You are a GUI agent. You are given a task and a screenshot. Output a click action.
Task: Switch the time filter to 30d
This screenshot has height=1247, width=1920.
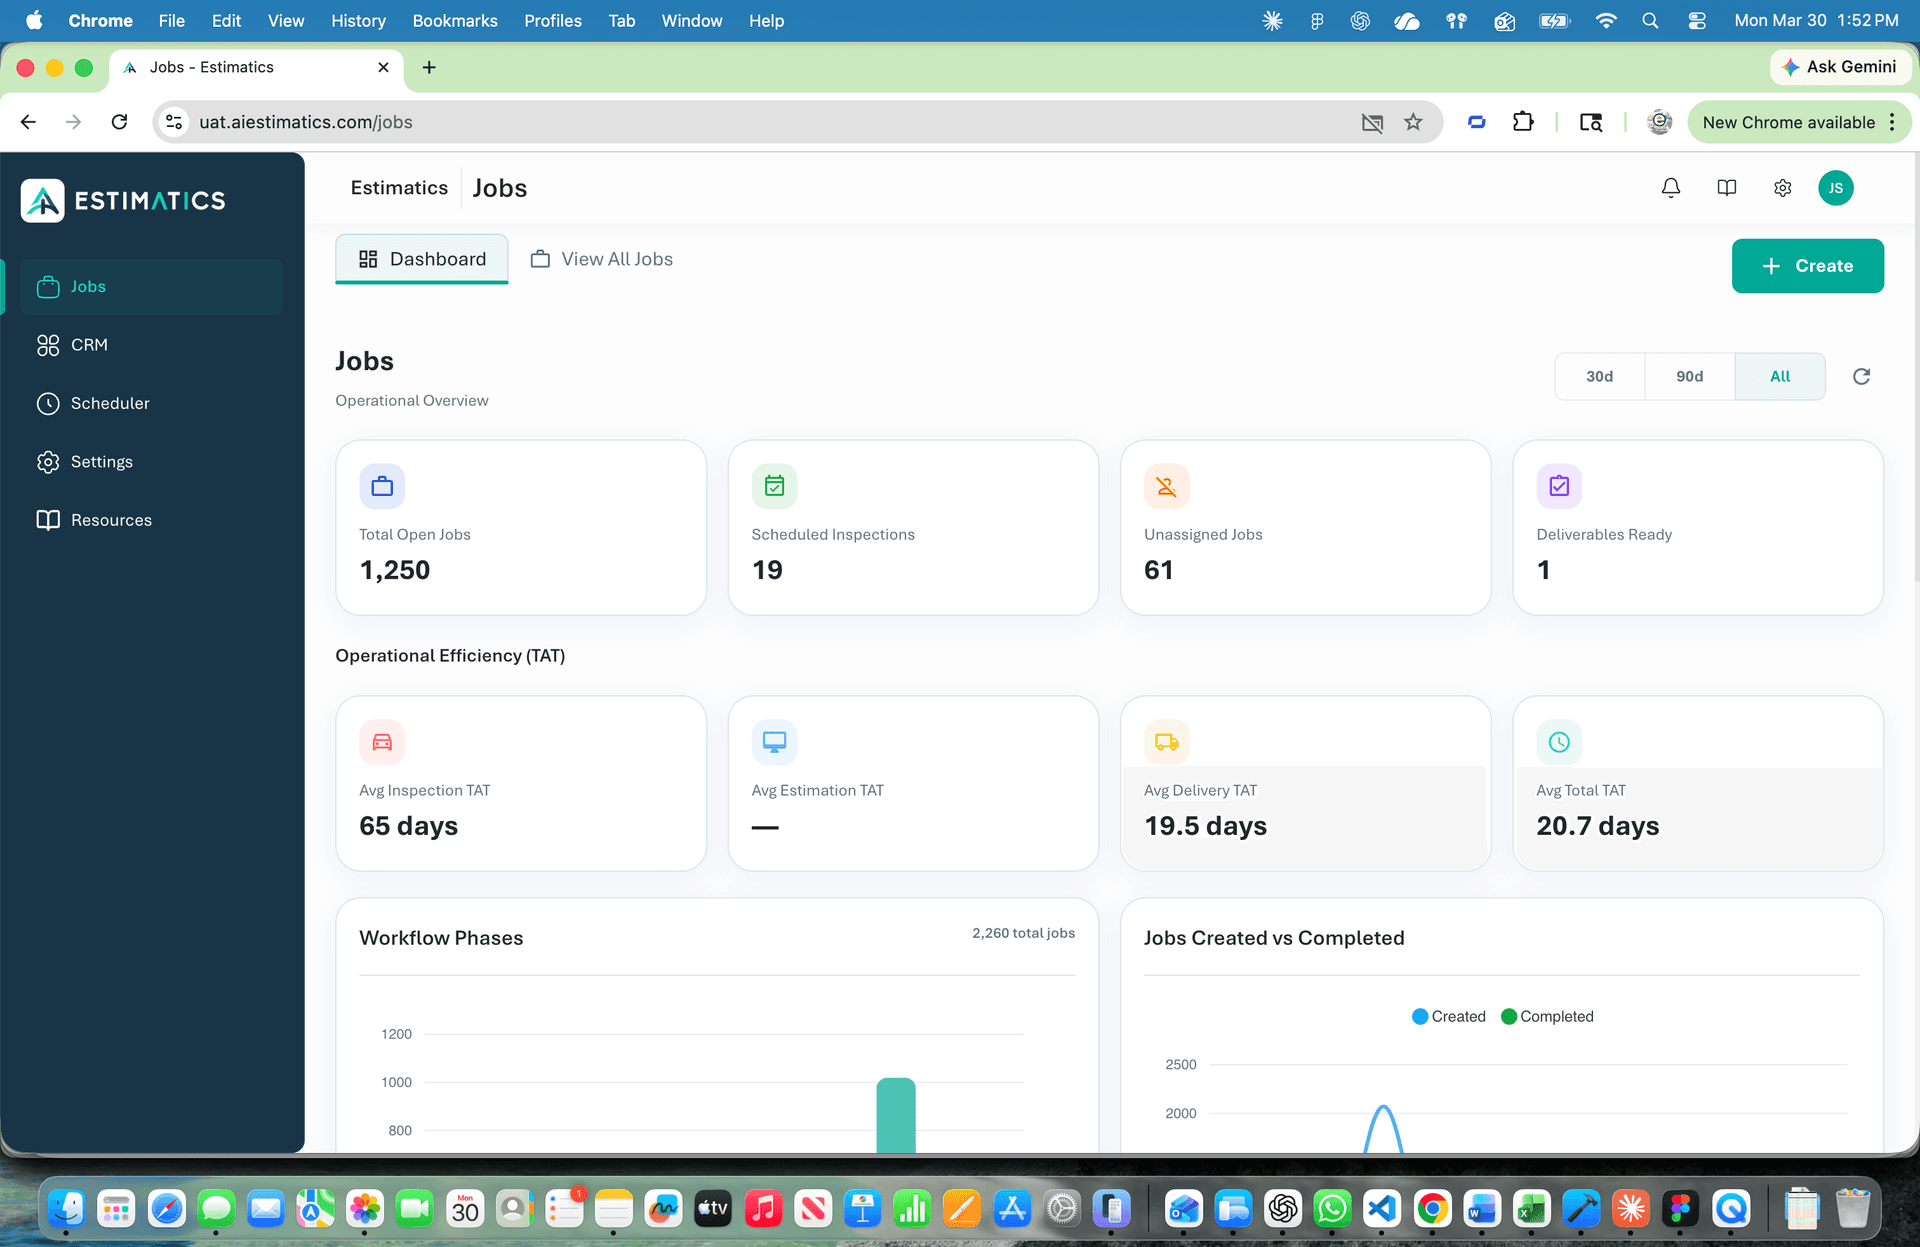pos(1599,376)
